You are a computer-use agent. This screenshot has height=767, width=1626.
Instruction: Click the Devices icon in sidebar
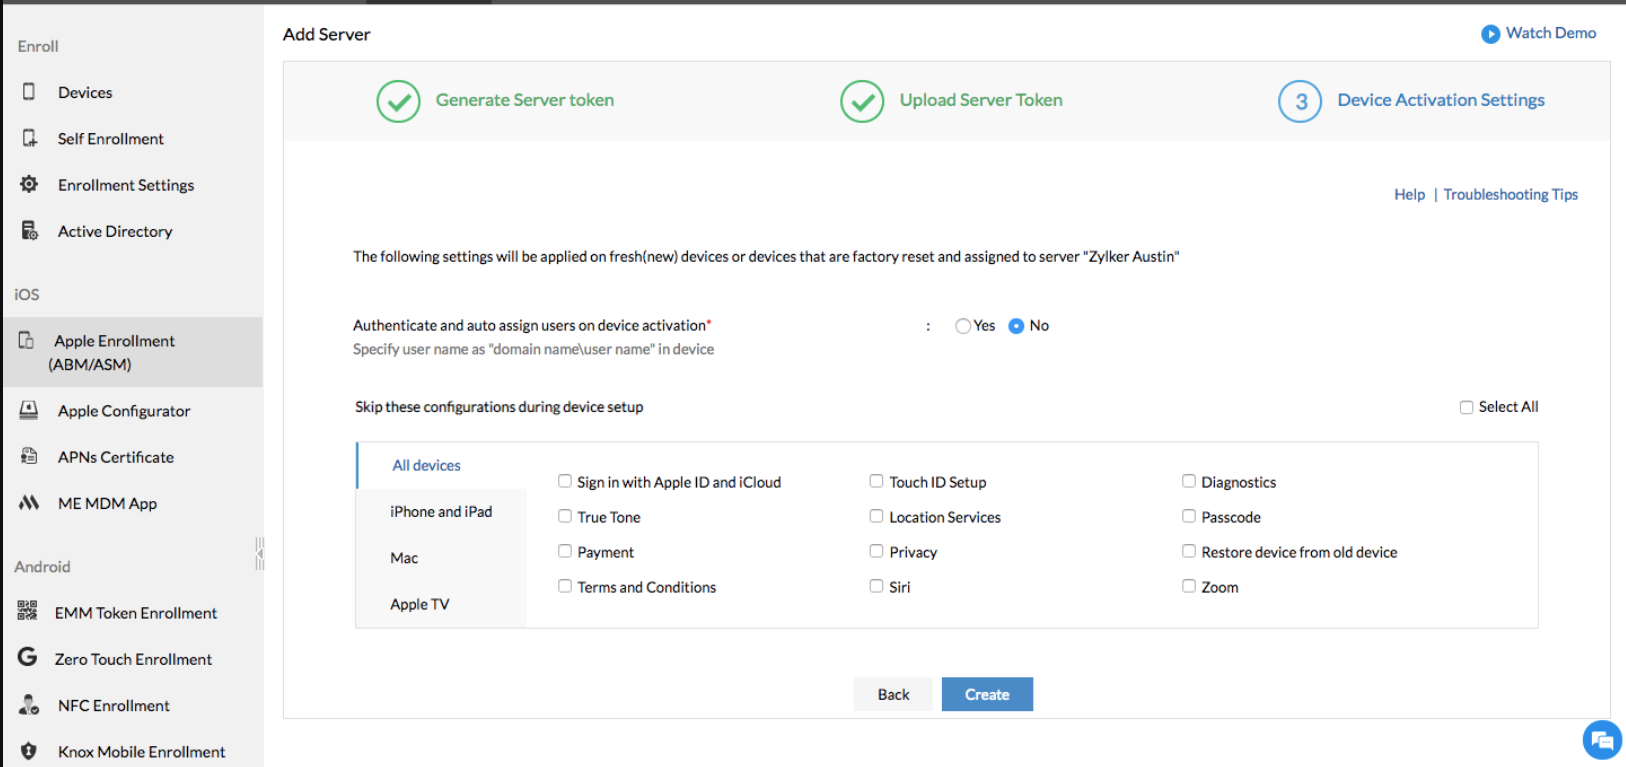[x=29, y=92]
